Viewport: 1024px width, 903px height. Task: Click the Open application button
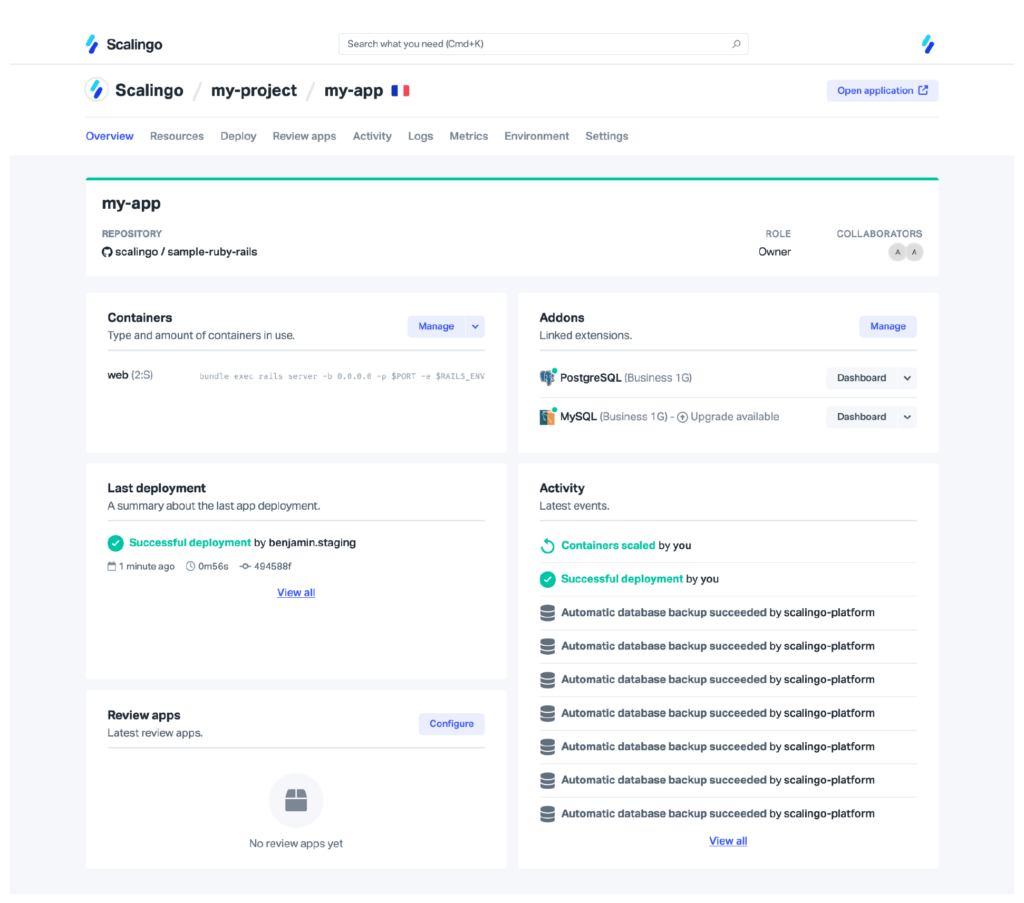[x=882, y=90]
